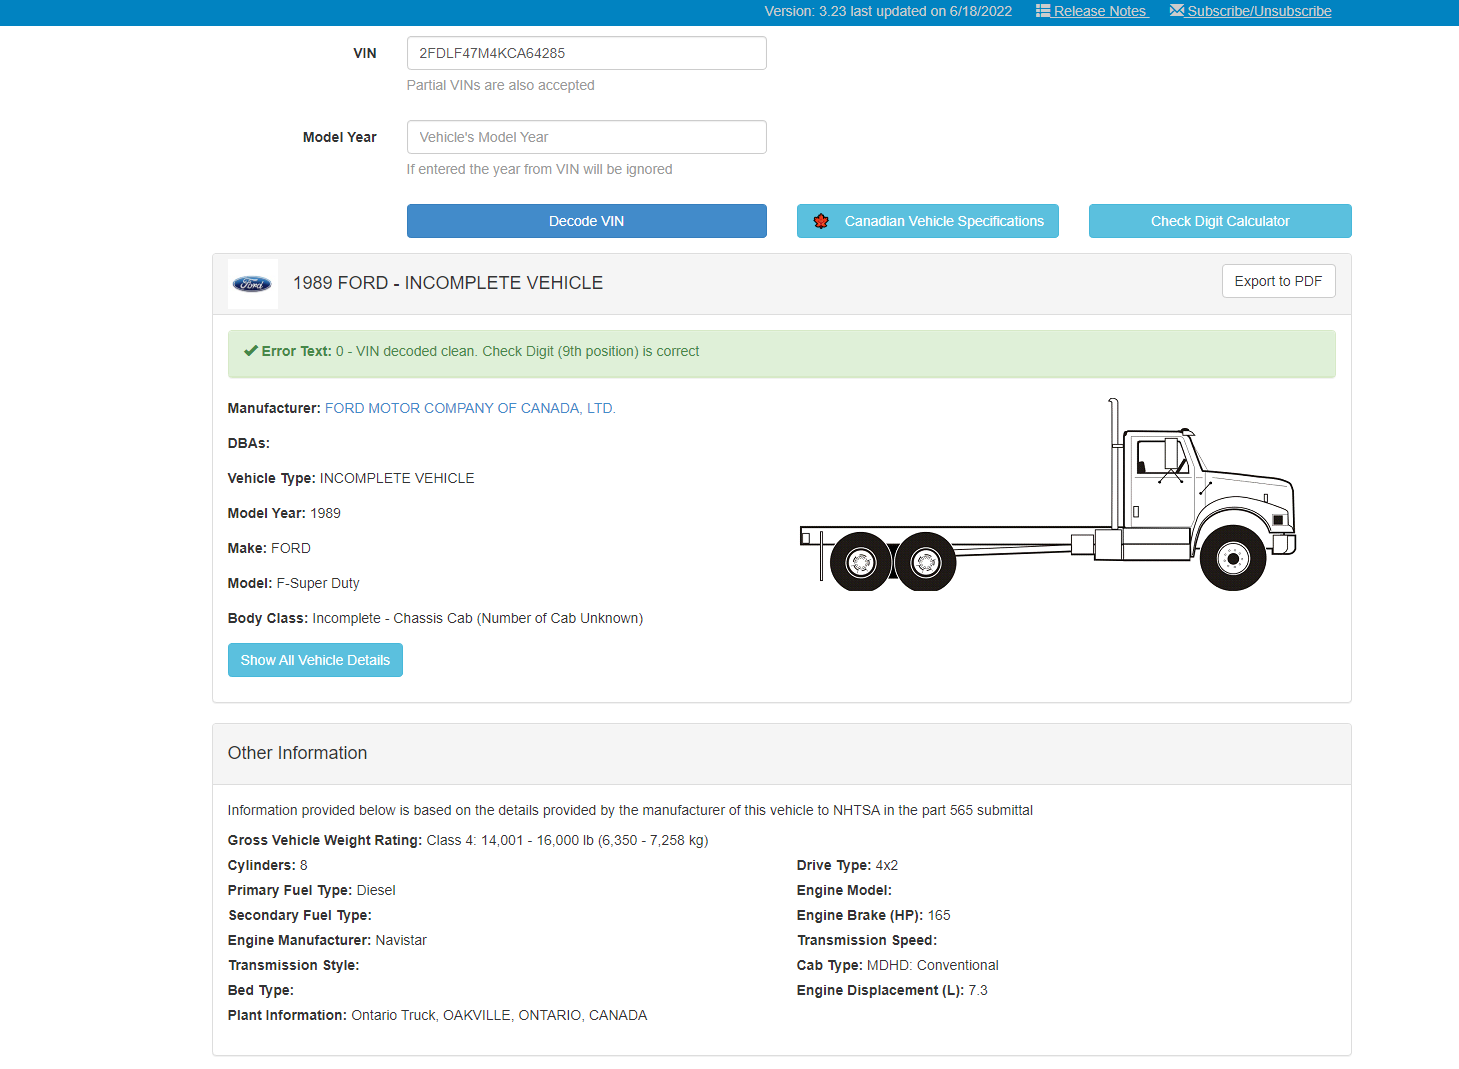
Task: Click the Other Information section header
Action: pyautogui.click(x=297, y=753)
